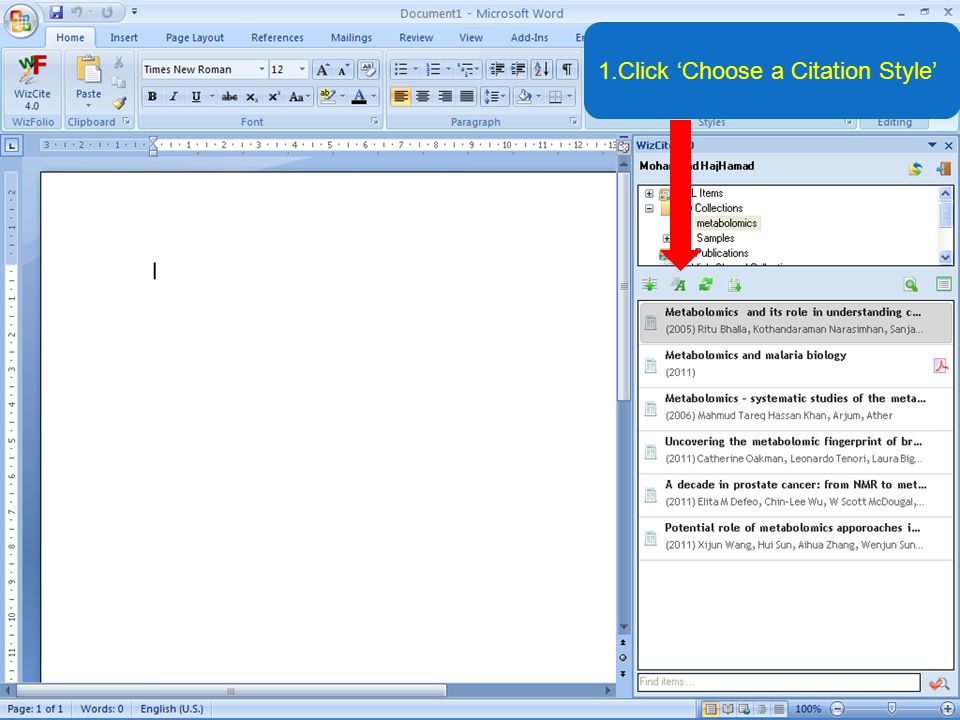Select Justify alignment
Image resolution: width=960 pixels, height=720 pixels.
click(467, 97)
